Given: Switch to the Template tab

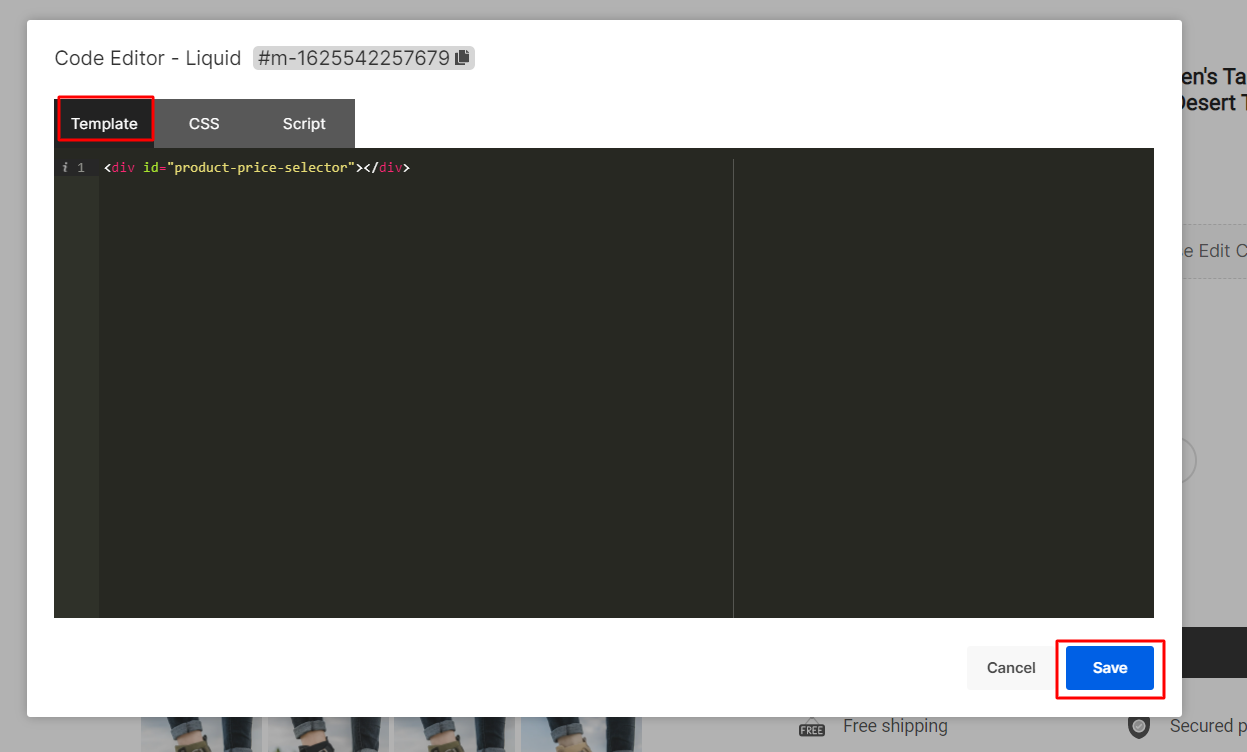Looking at the screenshot, I should [x=104, y=124].
